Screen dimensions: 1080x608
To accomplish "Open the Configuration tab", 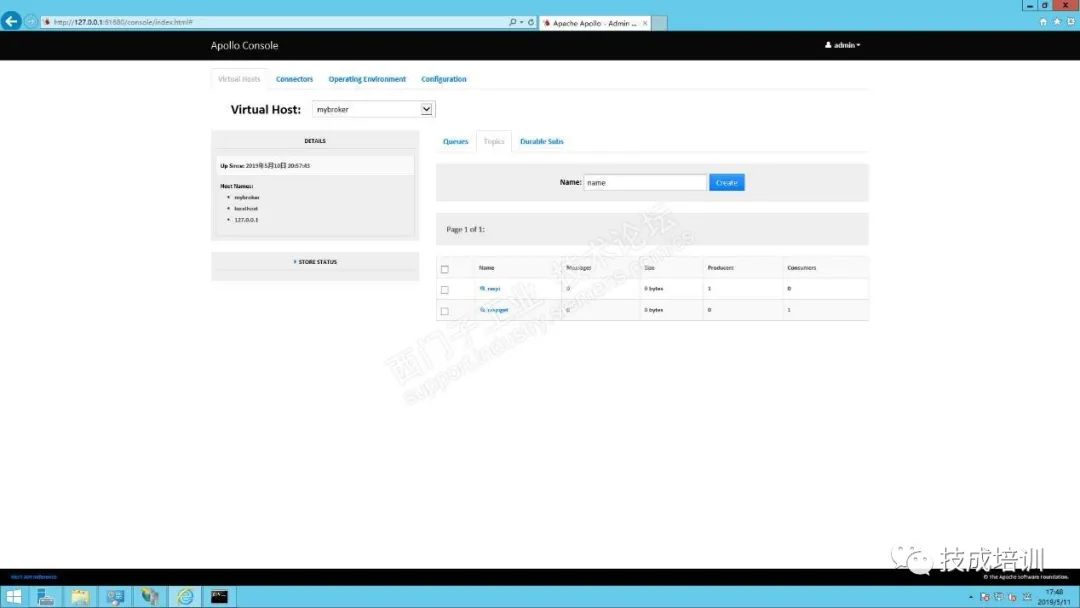I will 444,79.
